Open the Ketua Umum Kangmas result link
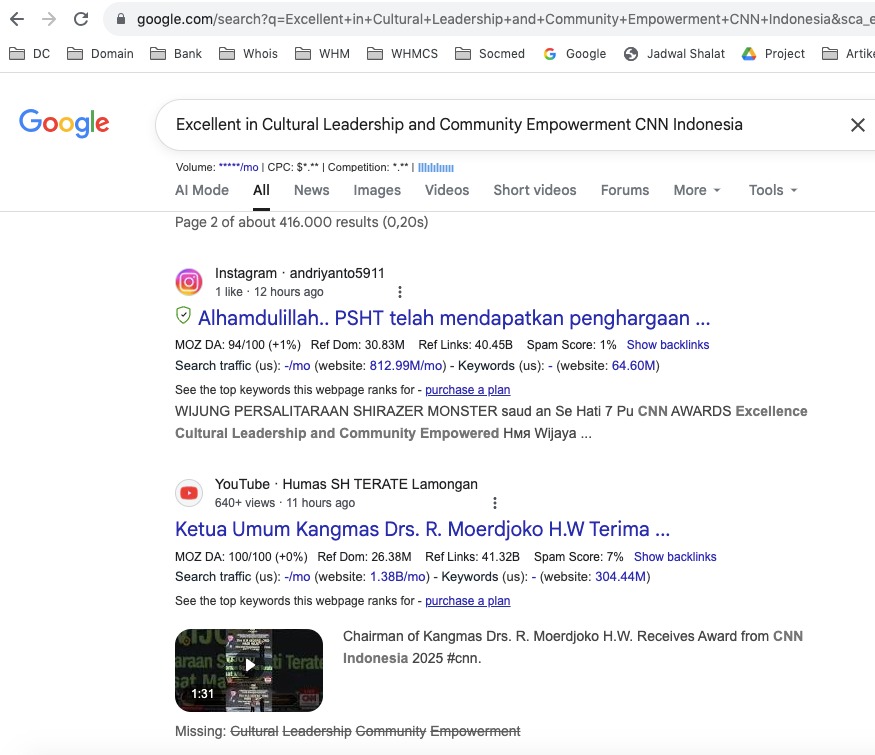This screenshot has width=875, height=755. point(422,529)
